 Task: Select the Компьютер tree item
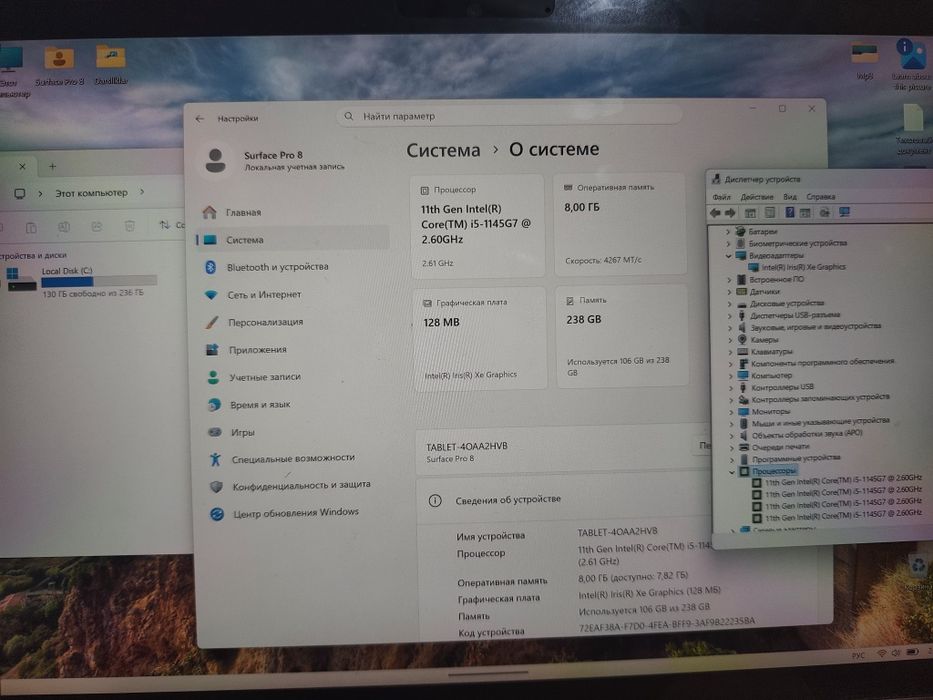click(772, 376)
